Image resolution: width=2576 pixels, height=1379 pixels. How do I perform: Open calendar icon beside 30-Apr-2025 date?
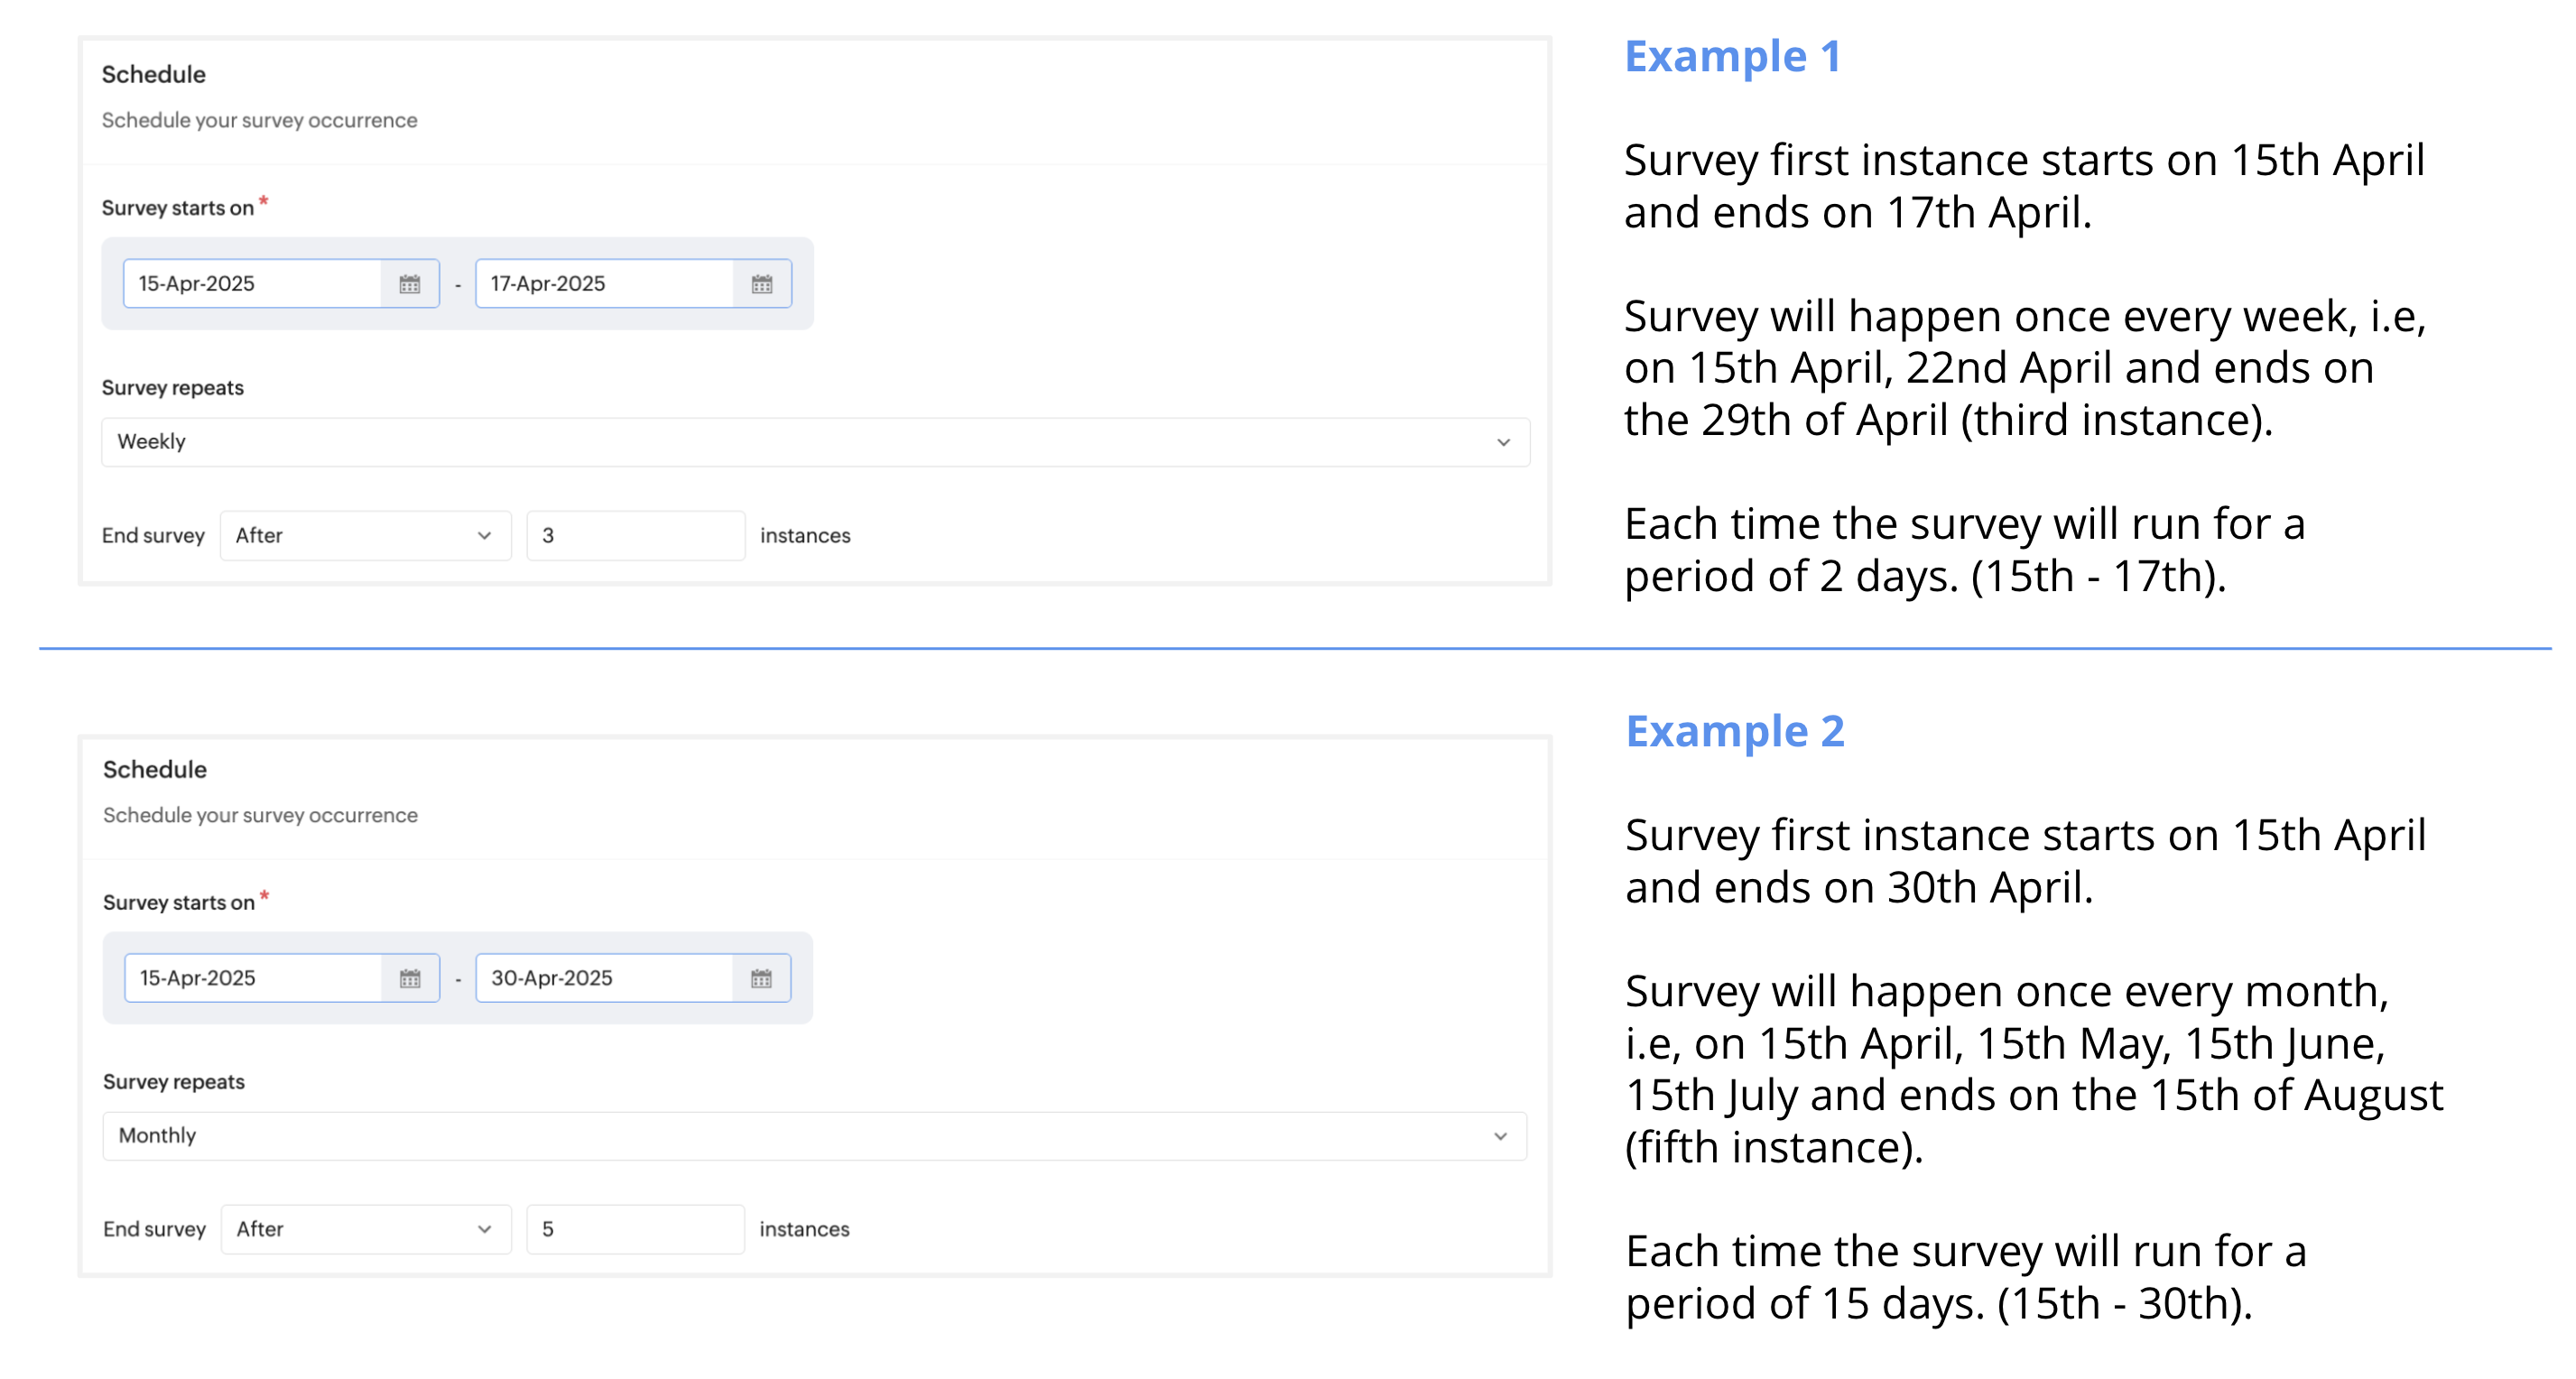coord(761,978)
